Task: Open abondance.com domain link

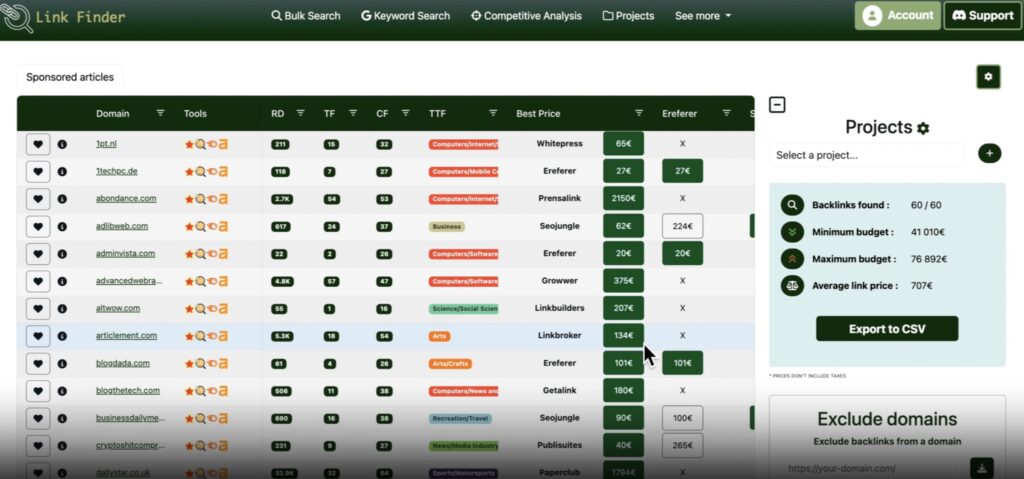Action: [126, 199]
